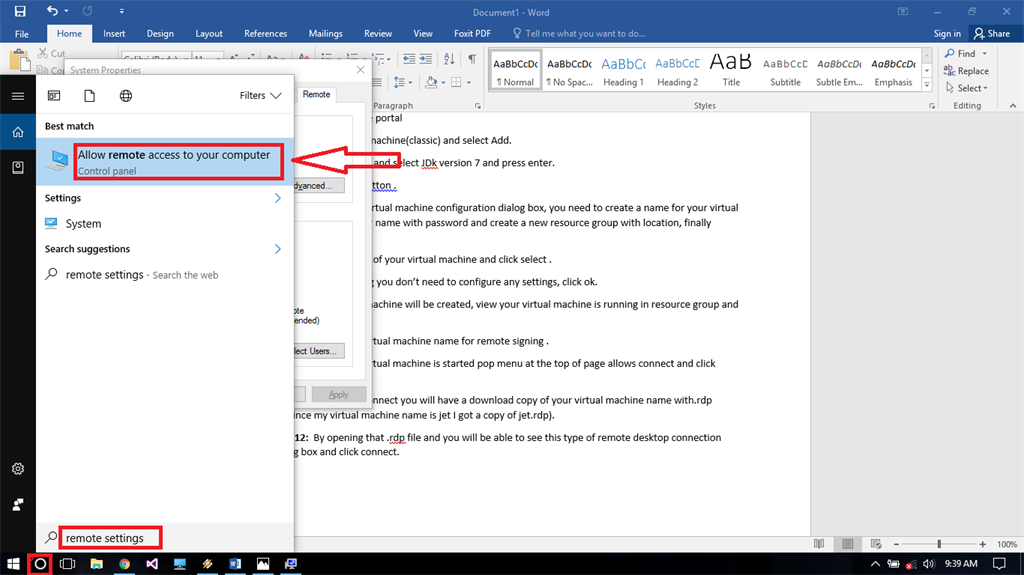Click the Share button
The image size is (1024, 575).
992,33
